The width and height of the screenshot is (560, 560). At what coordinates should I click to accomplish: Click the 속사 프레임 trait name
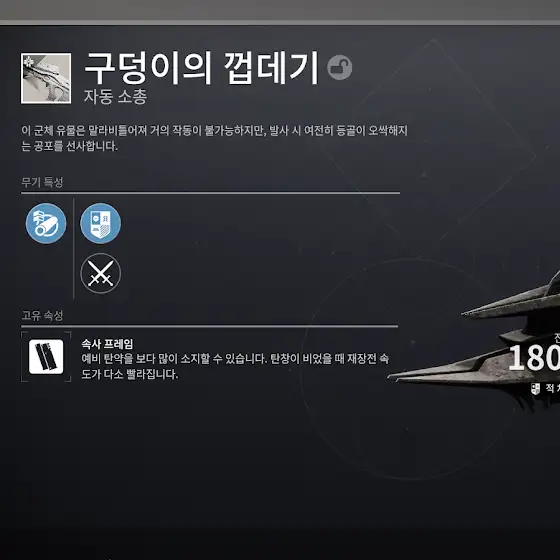[107, 344]
